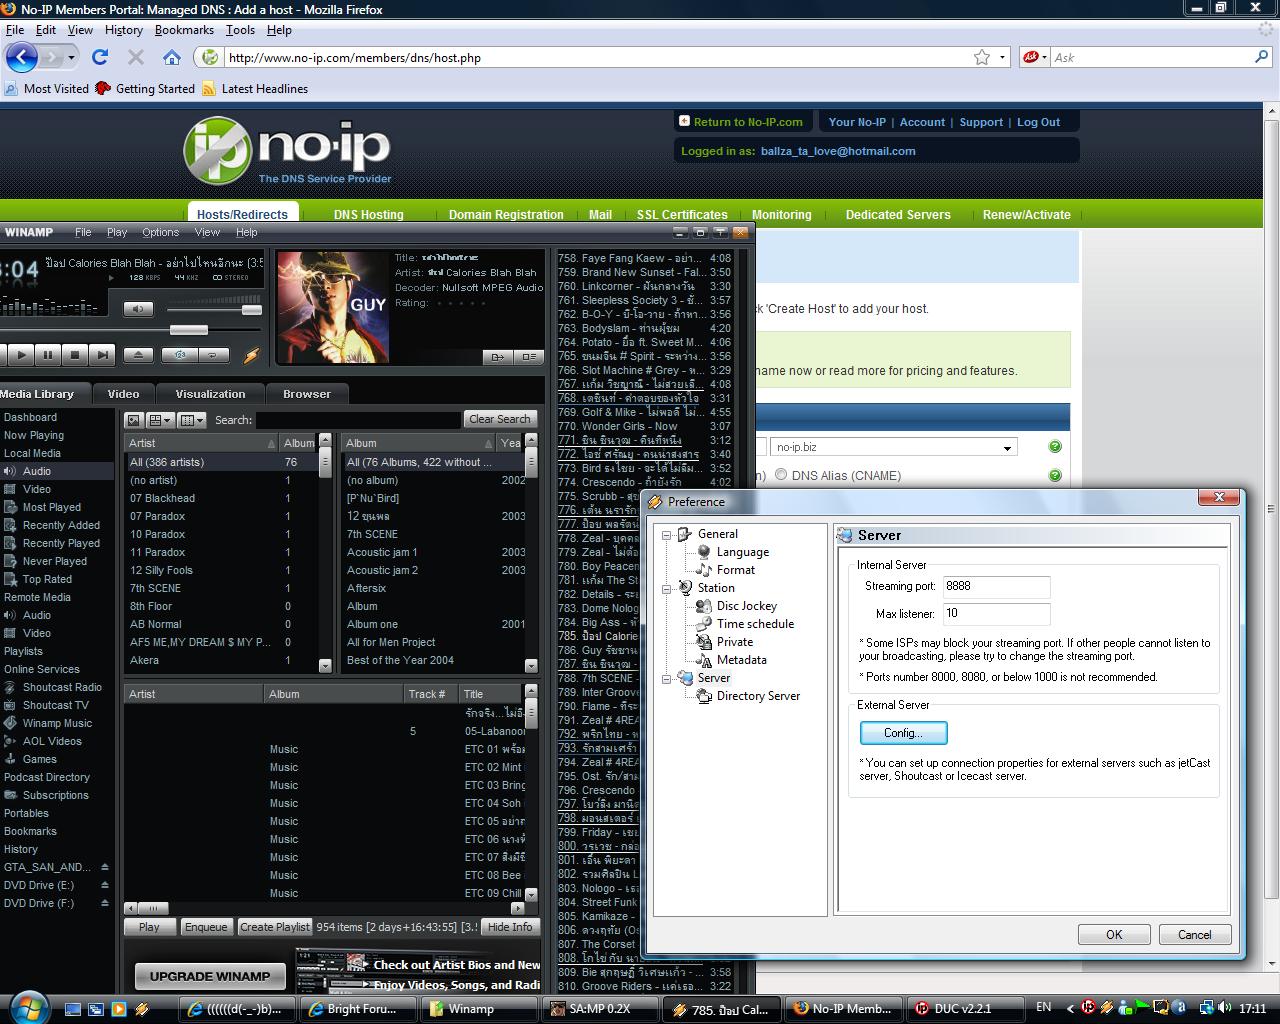The width and height of the screenshot is (1280, 1024).
Task: Collapse the Server tree node in Preference
Action: click(x=666, y=678)
